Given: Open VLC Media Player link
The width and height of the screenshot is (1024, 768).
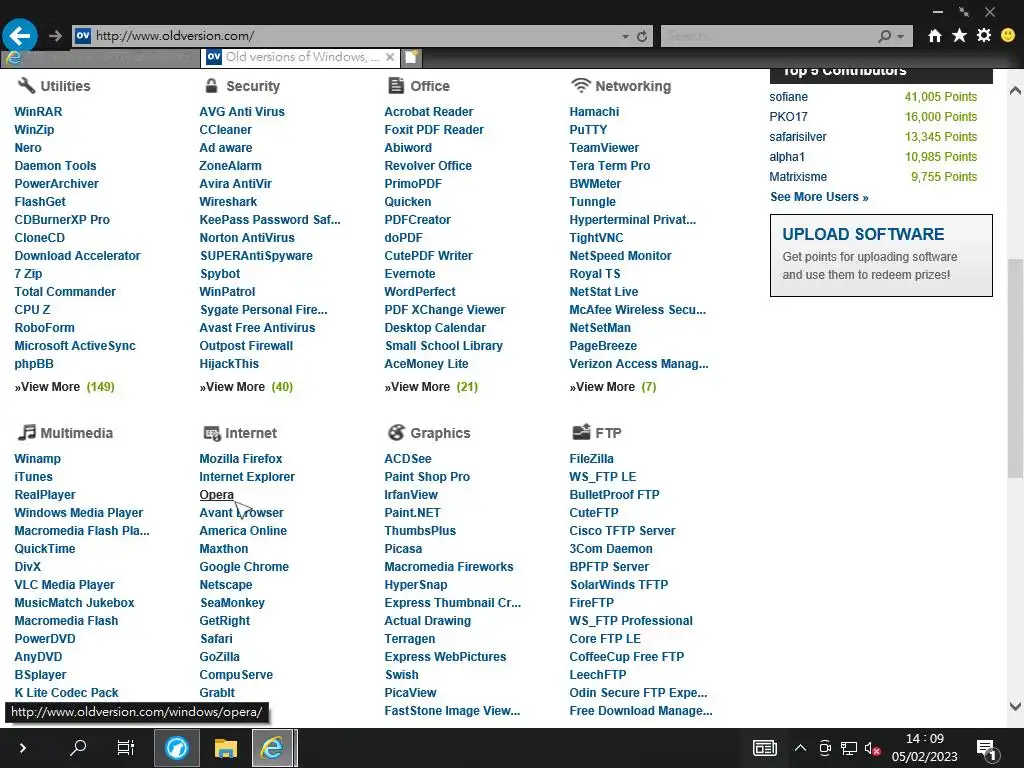Looking at the screenshot, I should [65, 585].
